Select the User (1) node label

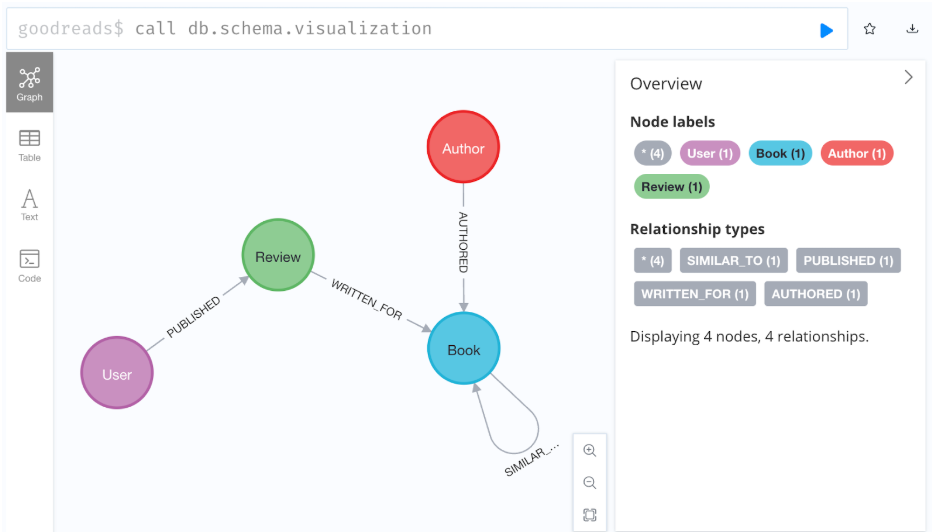[x=710, y=153]
